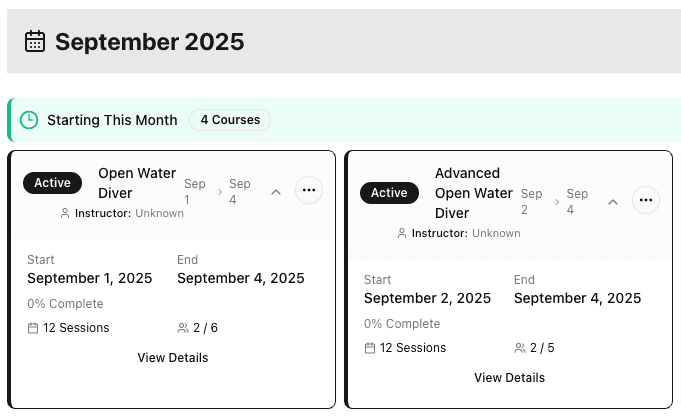This screenshot has width=681, height=419.
Task: Click the sessions calendar icon on Open Water Diver card
Action: tap(33, 328)
